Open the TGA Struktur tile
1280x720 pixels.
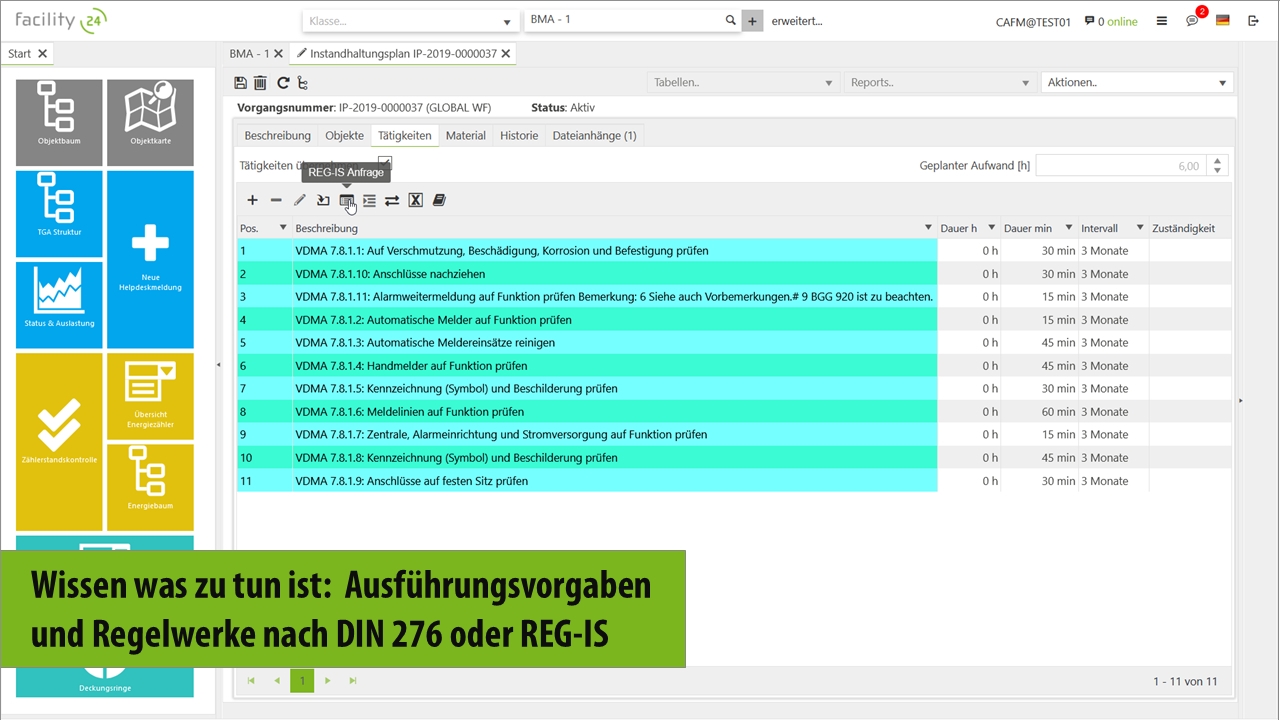59,214
